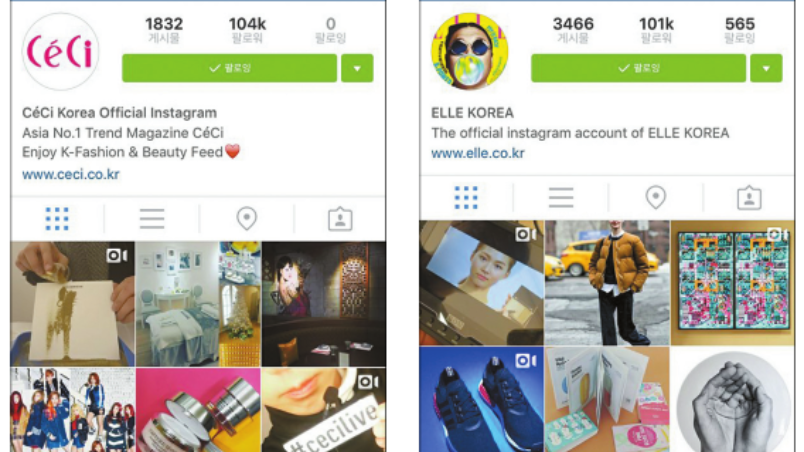The image size is (804, 452).
Task: Toggle following status for ELLE KOREA
Action: 638,68
